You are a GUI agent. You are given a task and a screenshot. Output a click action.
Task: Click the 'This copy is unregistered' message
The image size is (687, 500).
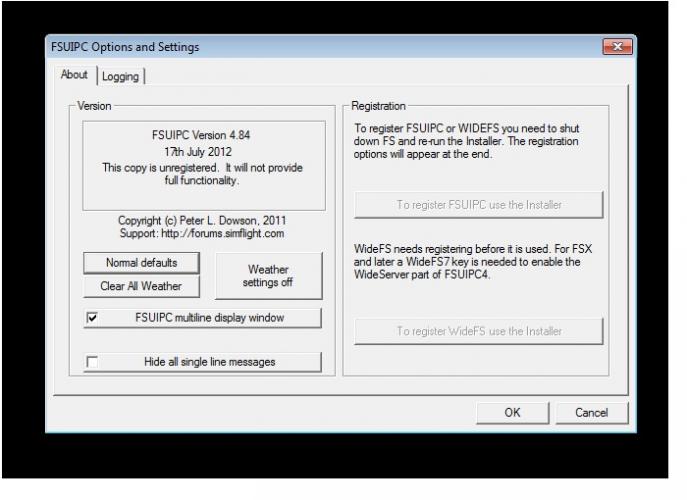tap(202, 174)
